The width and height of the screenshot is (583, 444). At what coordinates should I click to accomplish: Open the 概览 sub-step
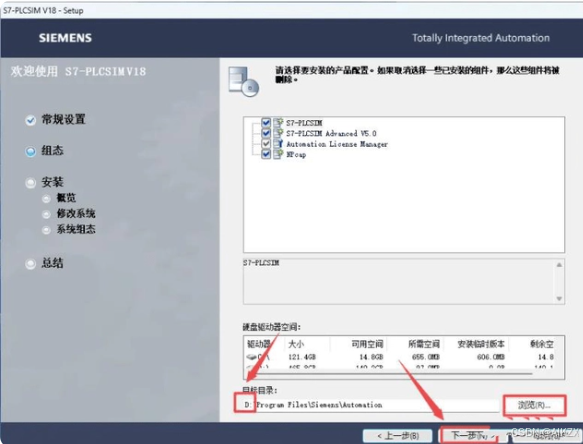coord(66,198)
